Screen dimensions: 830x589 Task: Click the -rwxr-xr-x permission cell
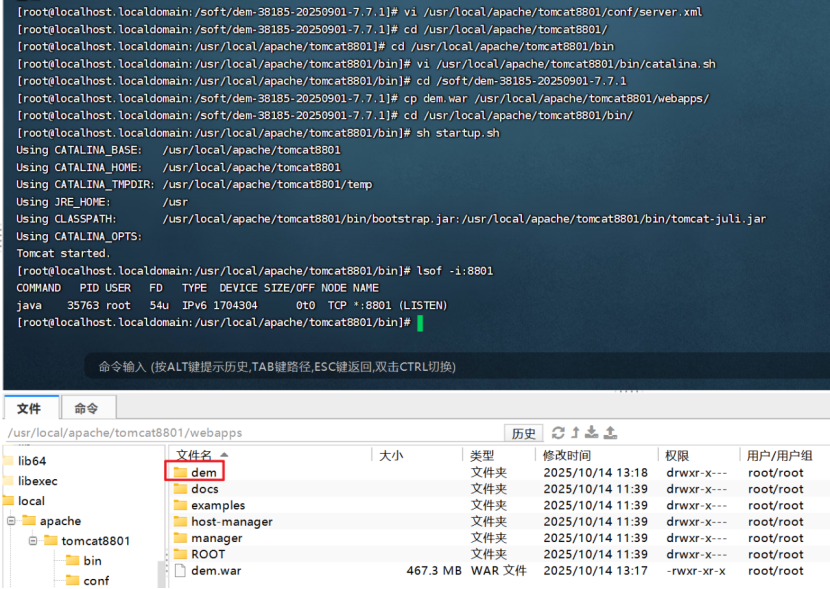(x=696, y=570)
